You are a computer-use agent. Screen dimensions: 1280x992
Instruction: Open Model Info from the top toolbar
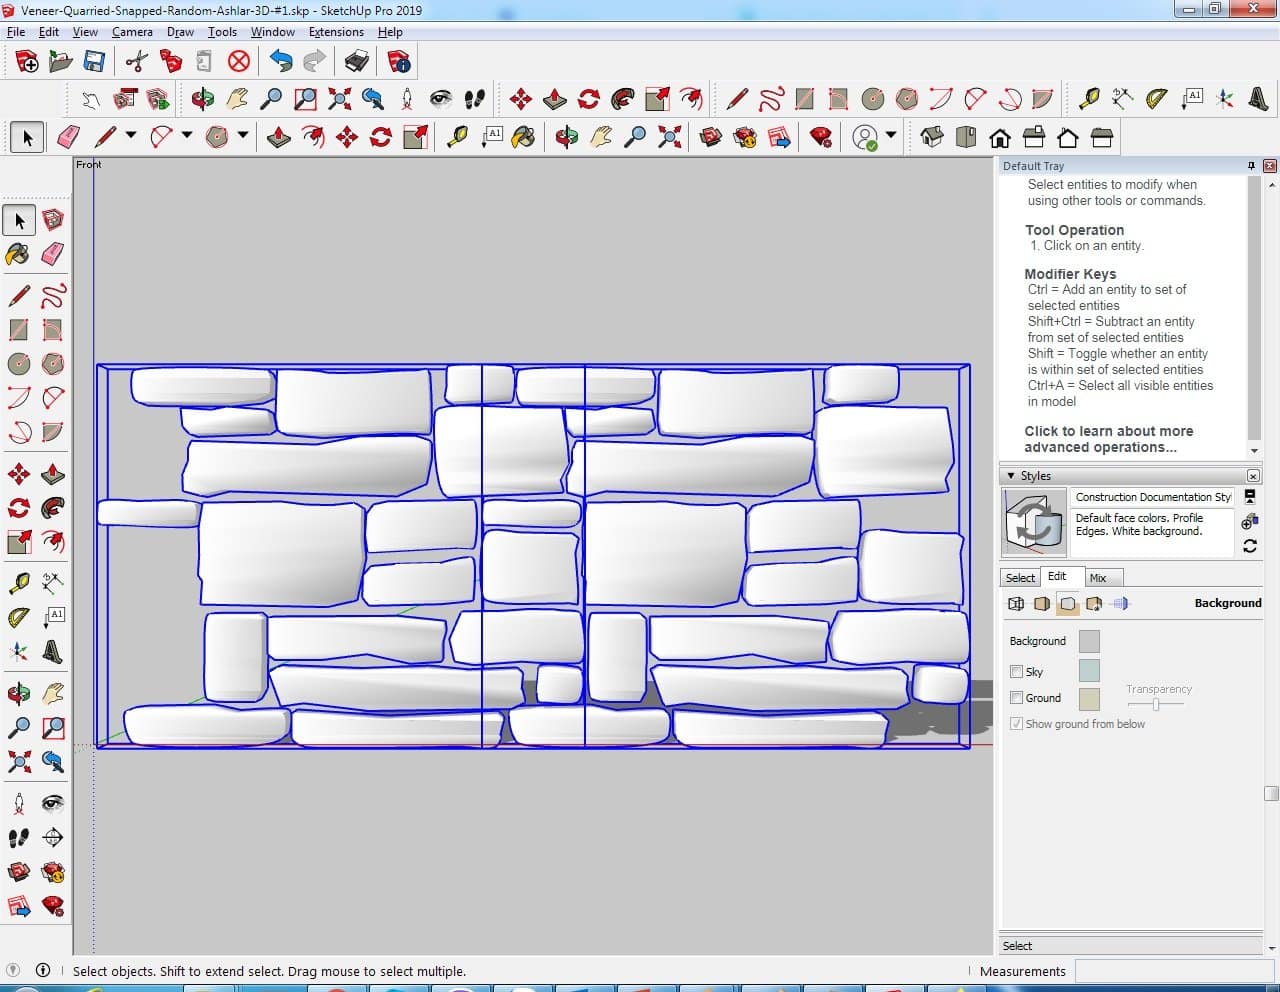click(399, 62)
